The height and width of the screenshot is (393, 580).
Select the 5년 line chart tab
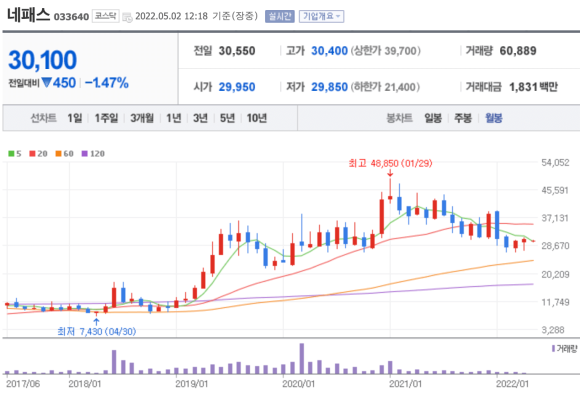(227, 118)
